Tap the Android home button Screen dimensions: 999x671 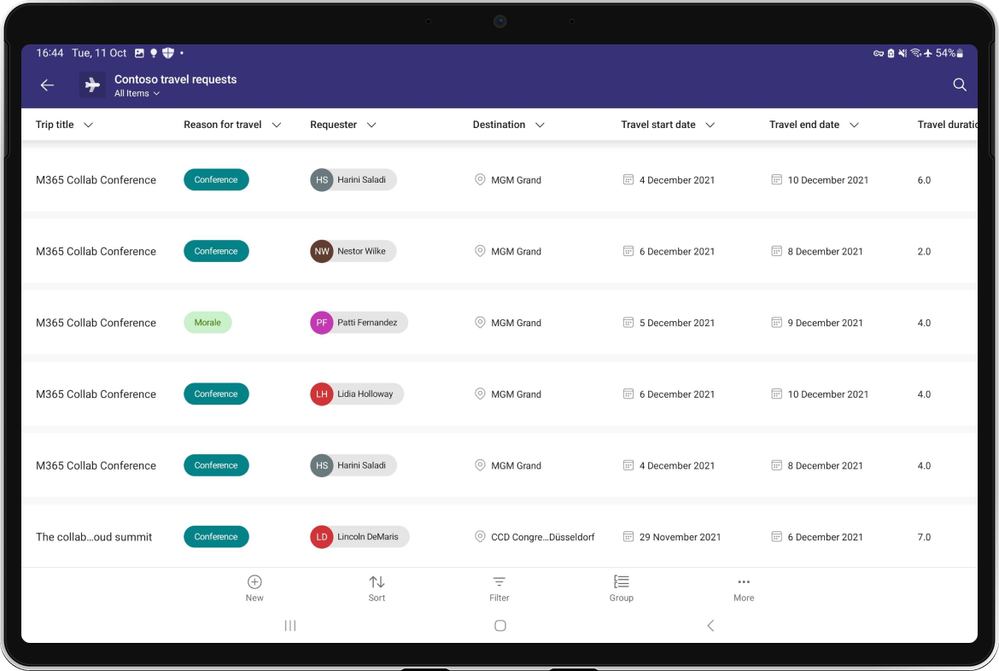pos(500,625)
